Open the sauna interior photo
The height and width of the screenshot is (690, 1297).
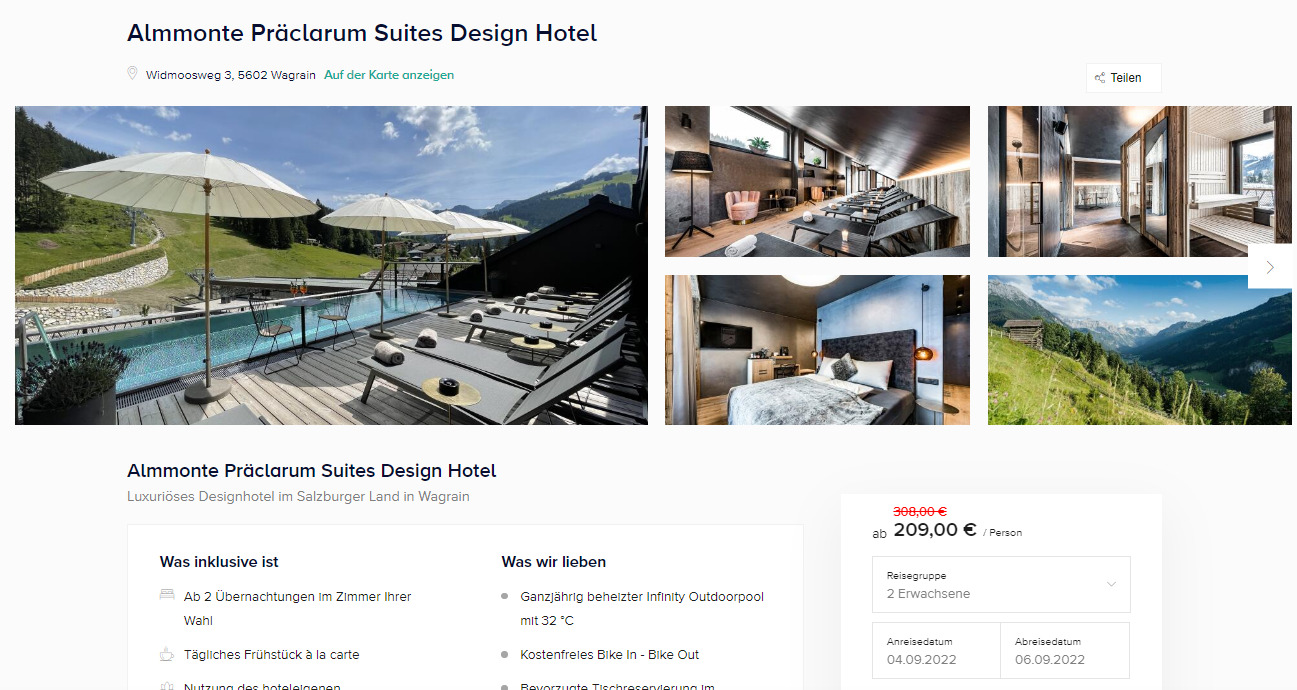point(1139,181)
